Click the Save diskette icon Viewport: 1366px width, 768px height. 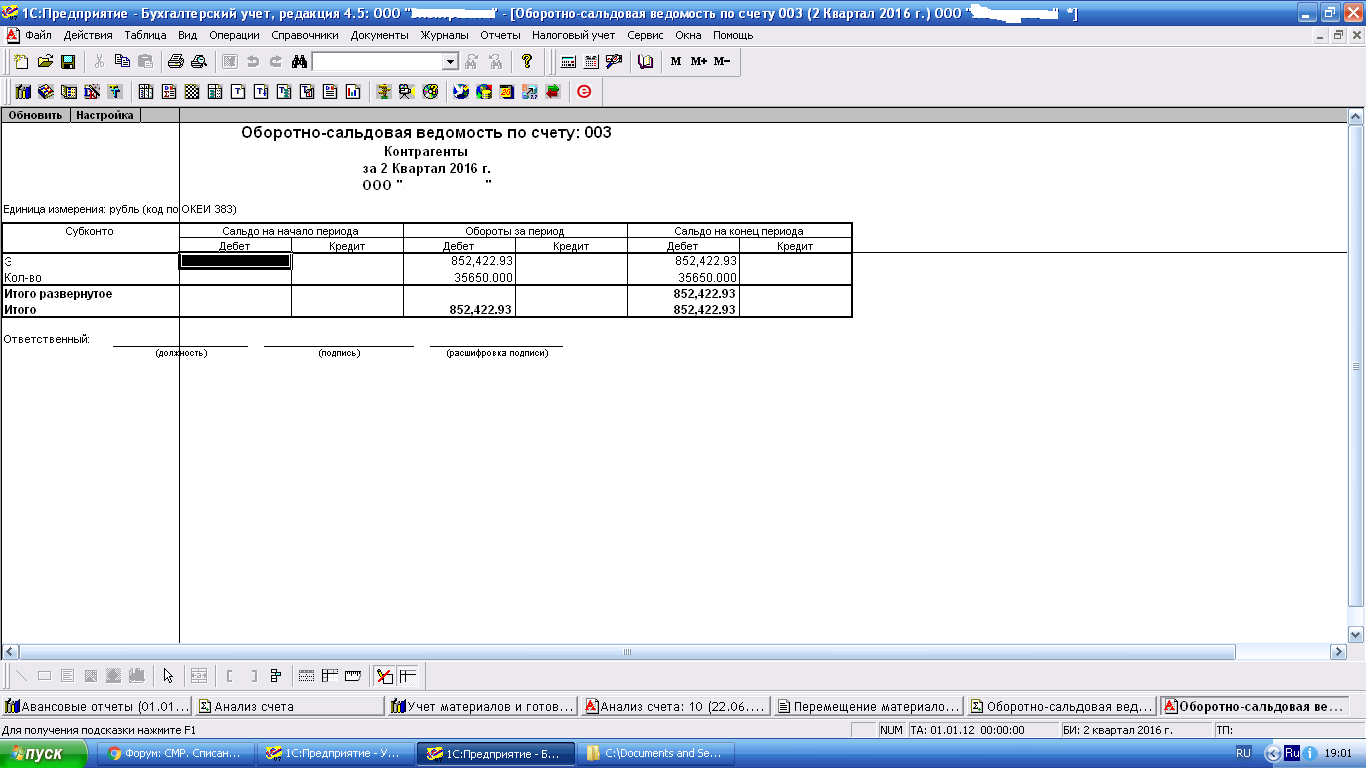[68, 62]
